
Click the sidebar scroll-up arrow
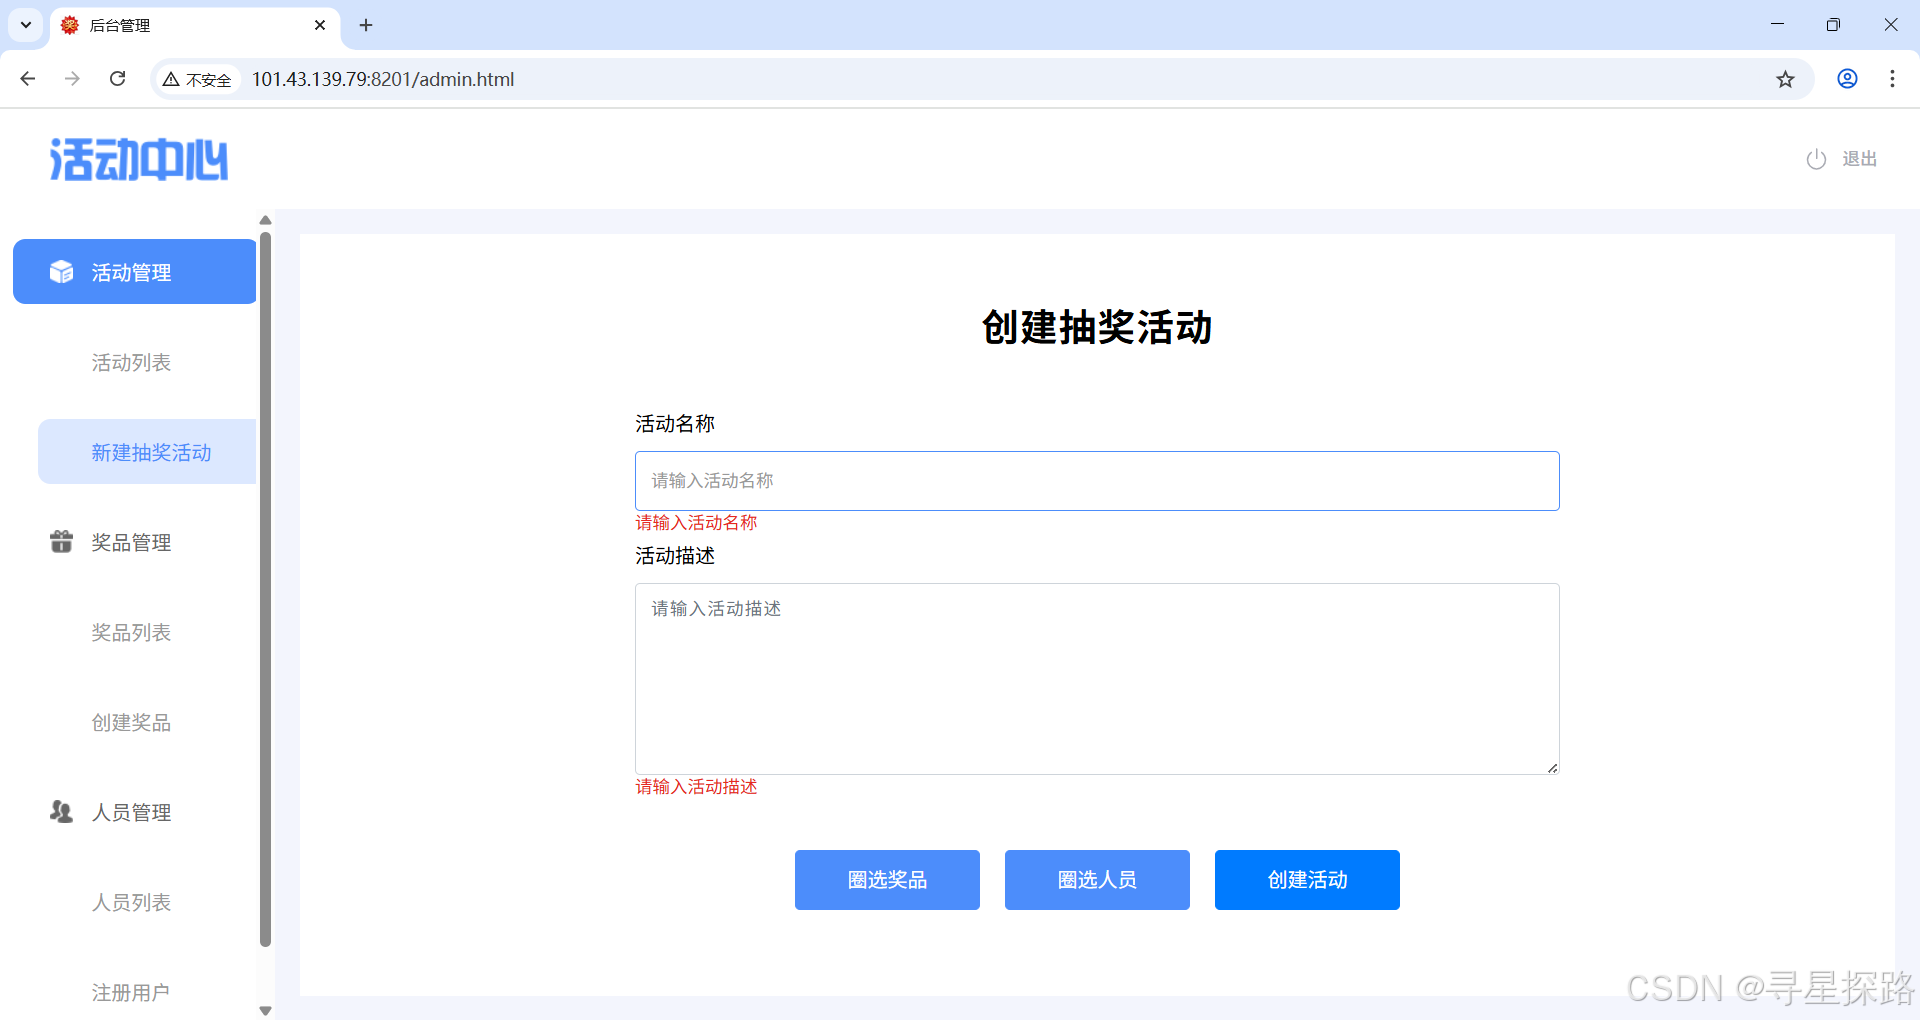point(265,220)
